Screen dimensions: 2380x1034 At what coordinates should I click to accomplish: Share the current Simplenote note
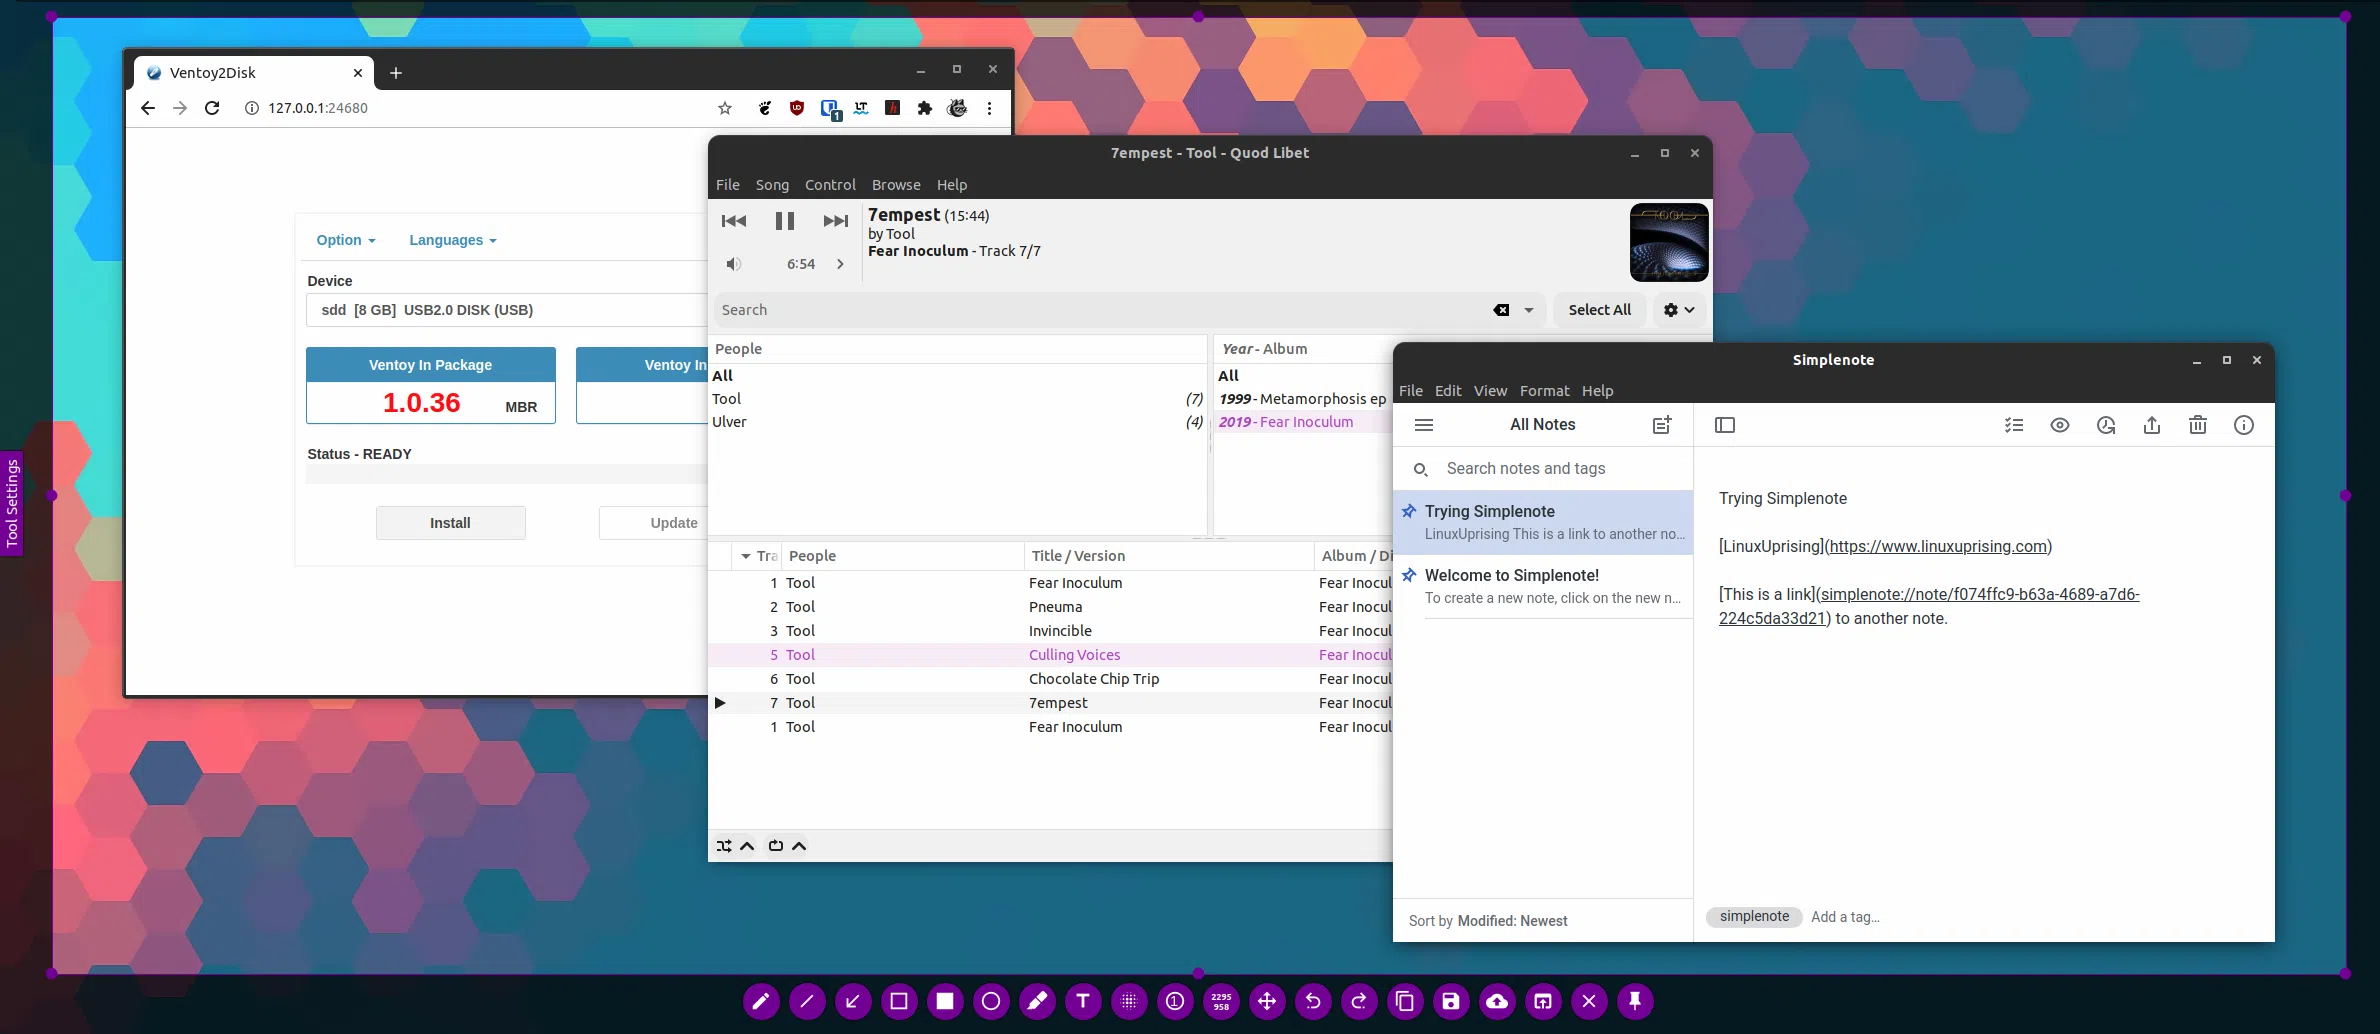coord(2152,425)
